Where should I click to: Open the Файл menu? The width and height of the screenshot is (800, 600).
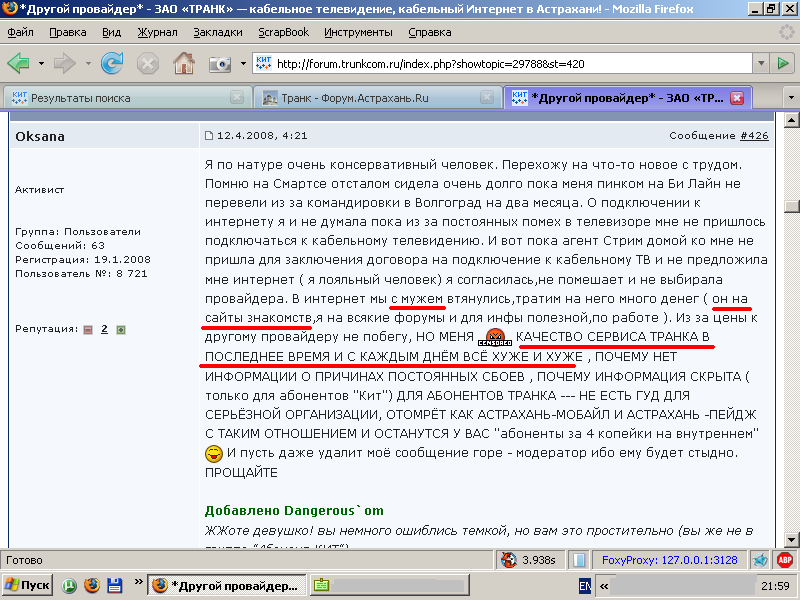coord(20,32)
